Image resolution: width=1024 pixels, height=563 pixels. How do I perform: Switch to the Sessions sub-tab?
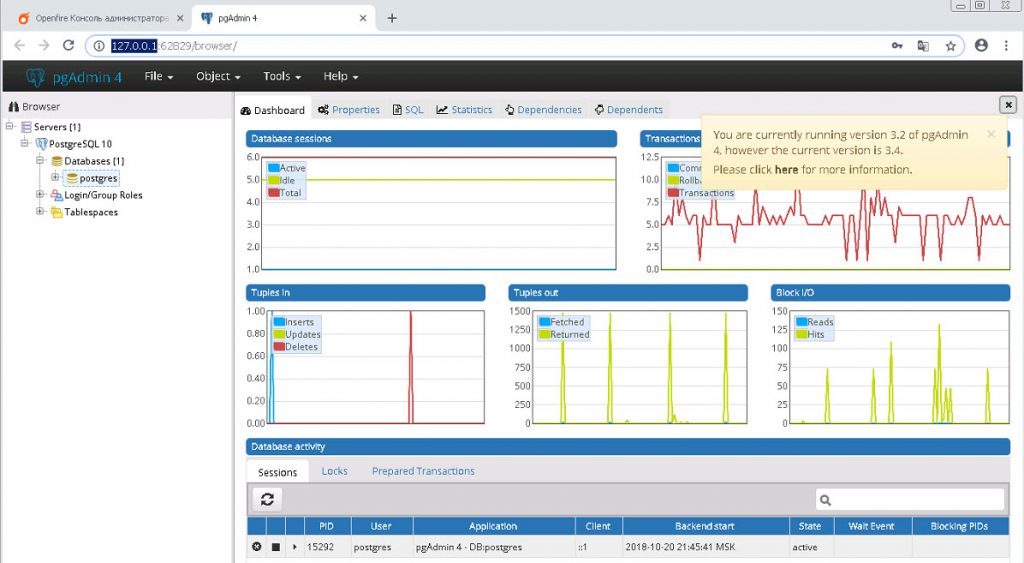pyautogui.click(x=278, y=472)
